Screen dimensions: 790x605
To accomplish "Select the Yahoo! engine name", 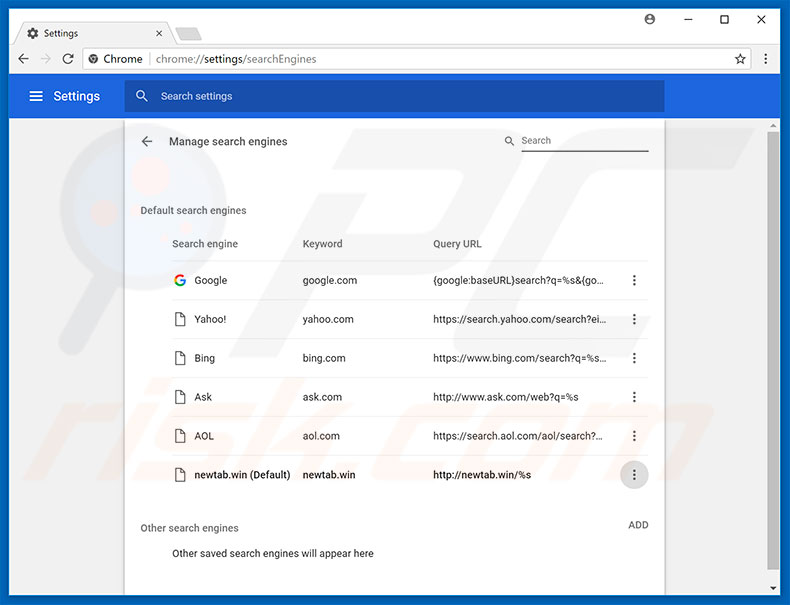I will pos(210,319).
